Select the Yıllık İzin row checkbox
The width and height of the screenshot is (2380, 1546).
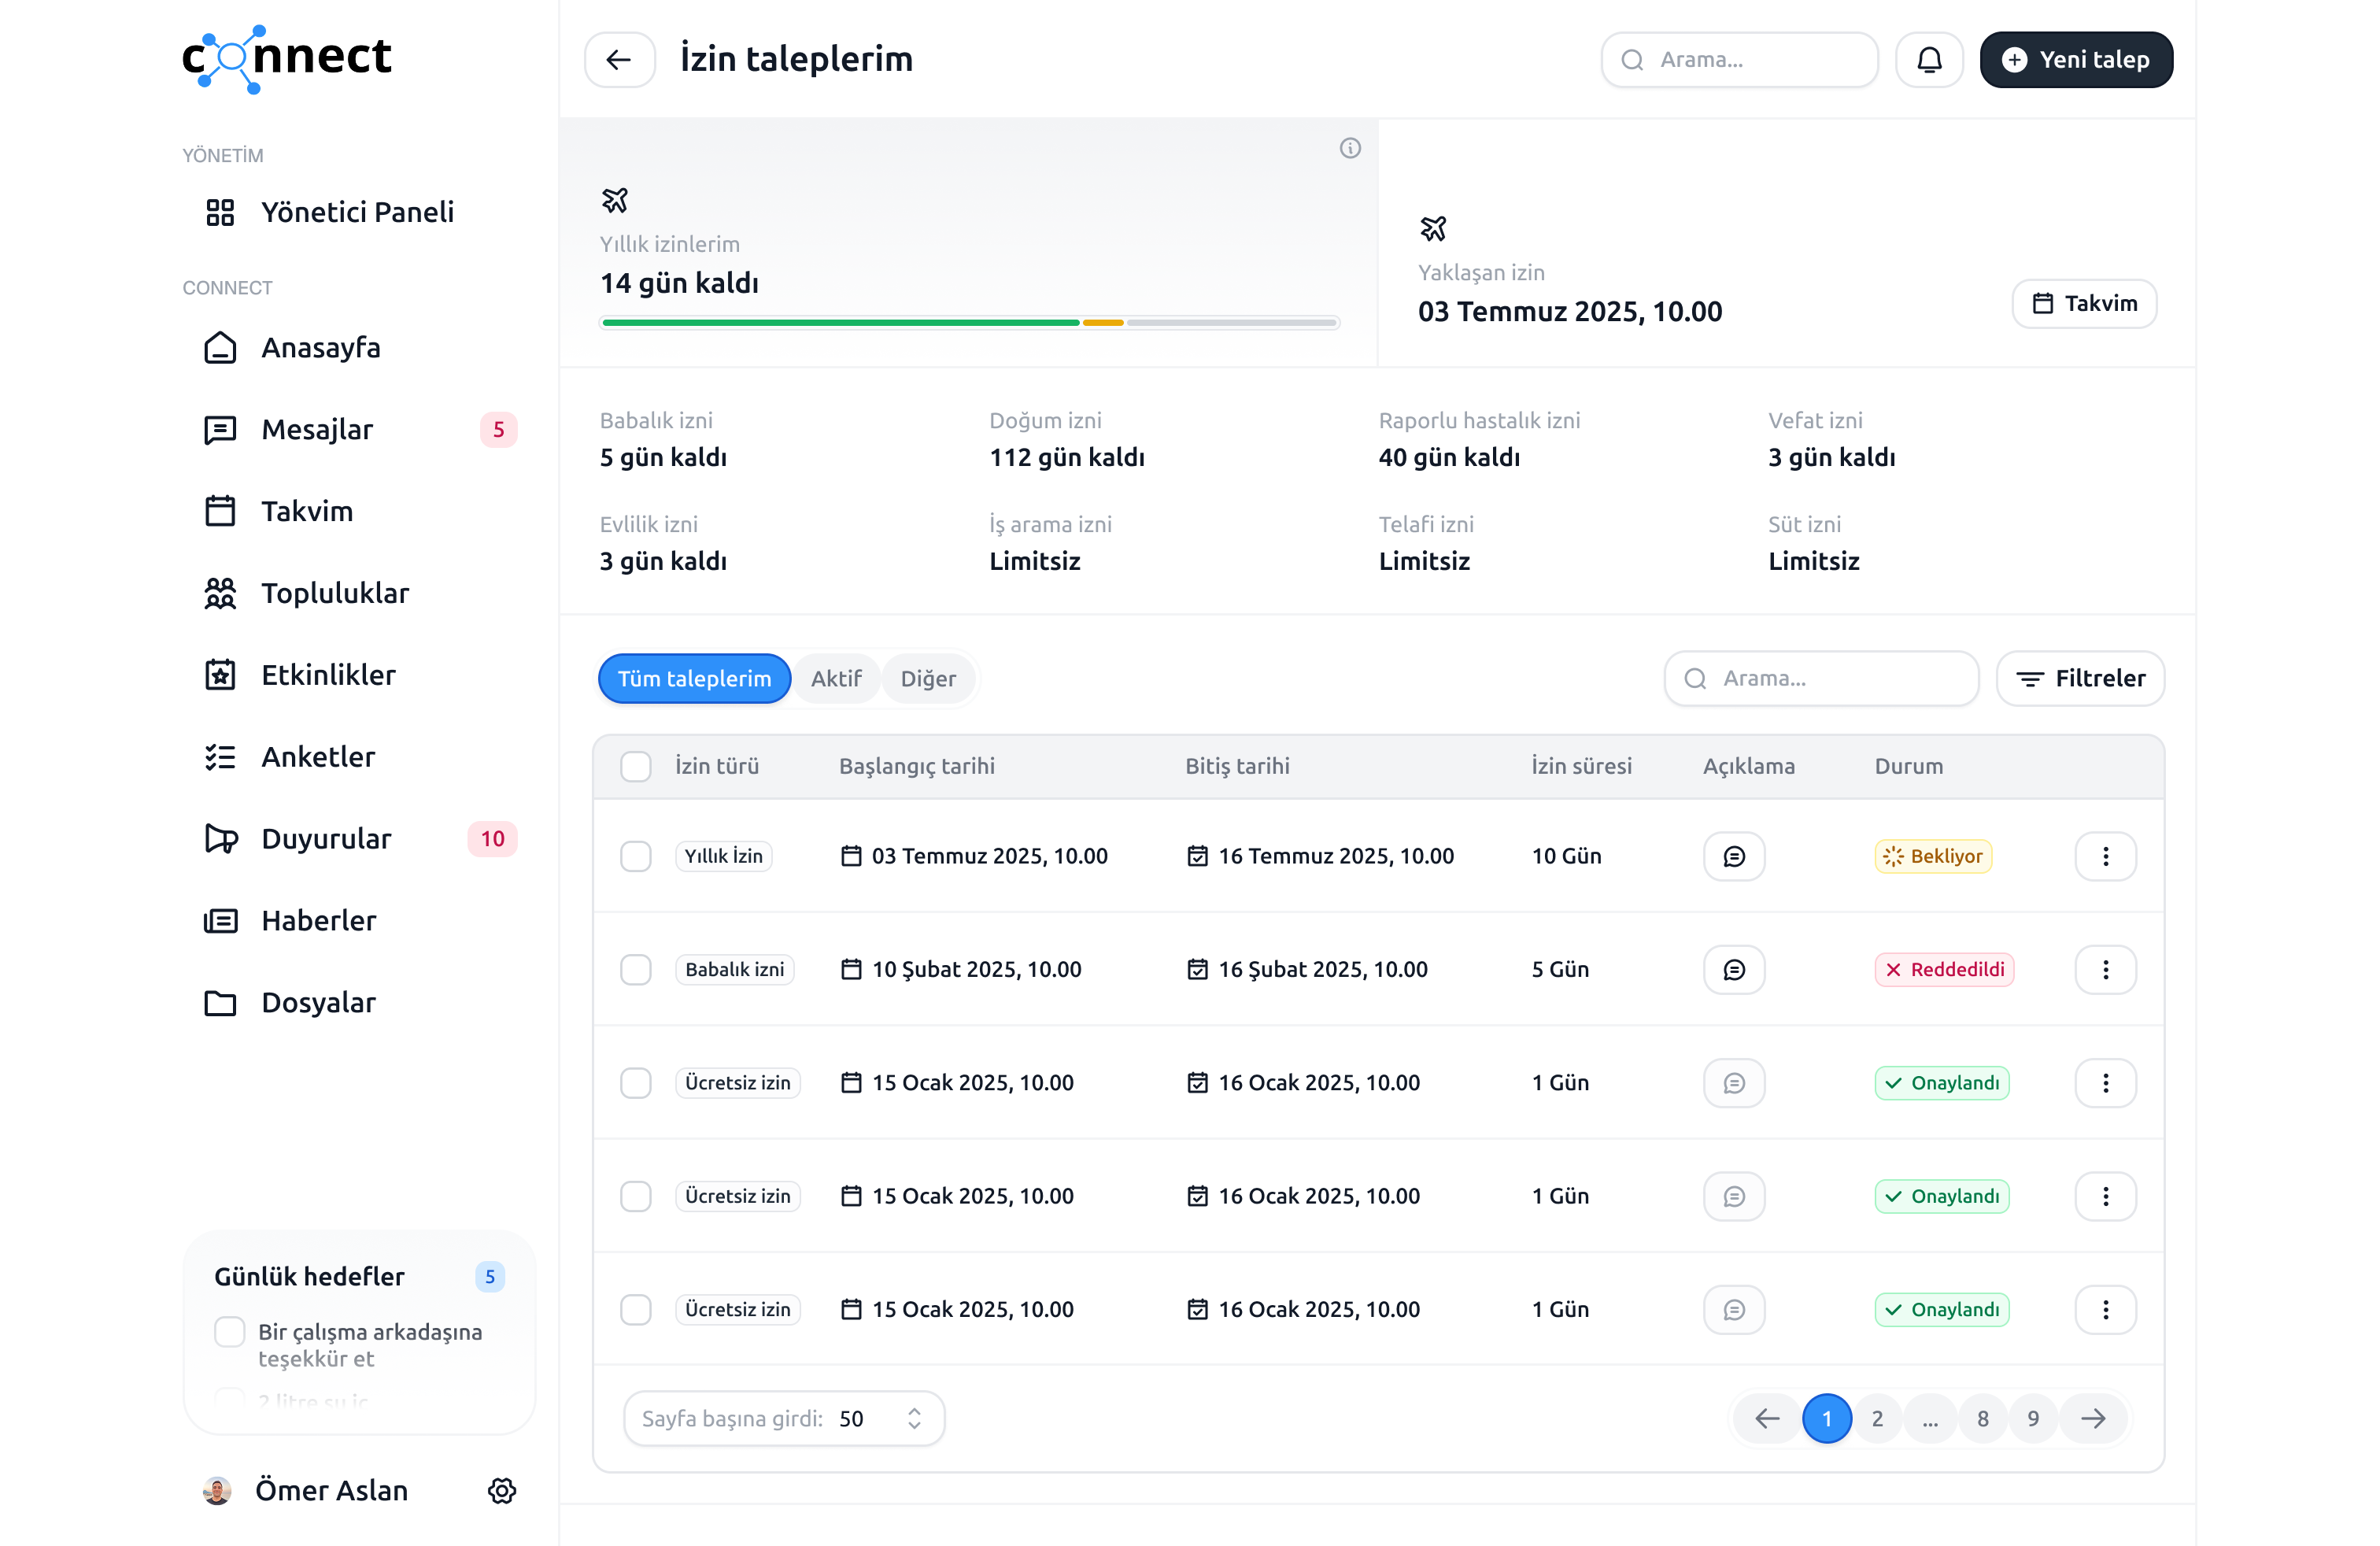(x=635, y=856)
